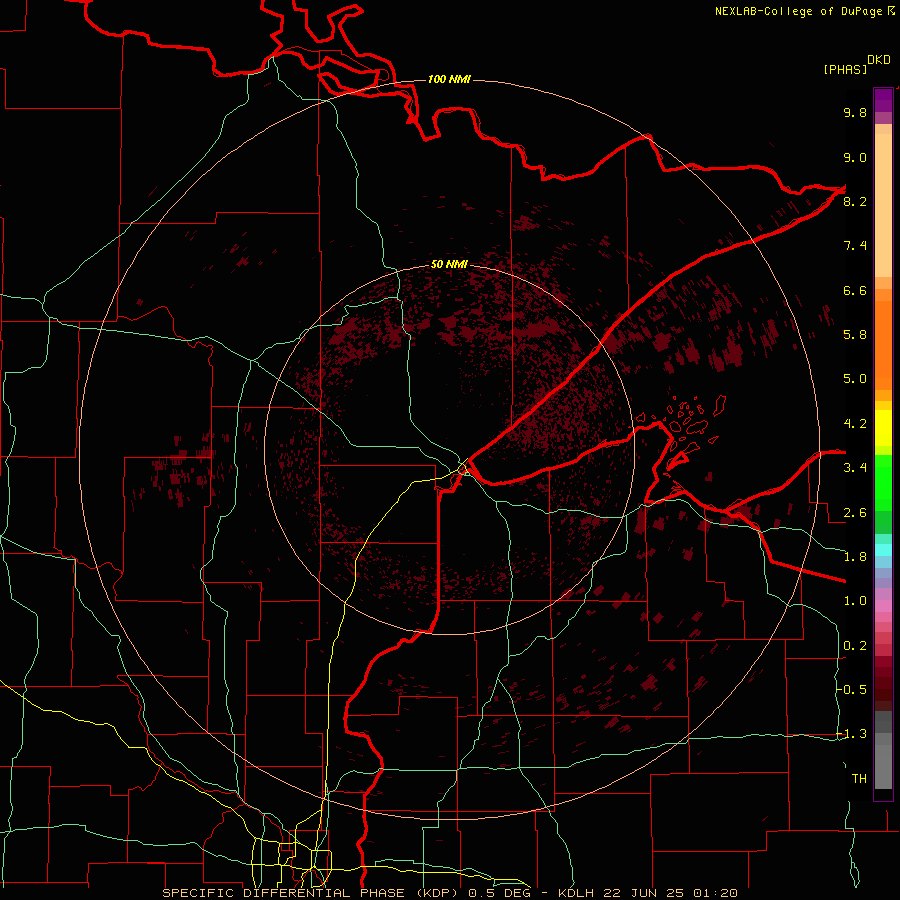Click the 100 NMI range ring label
Screen dimensions: 900x900
449,79
